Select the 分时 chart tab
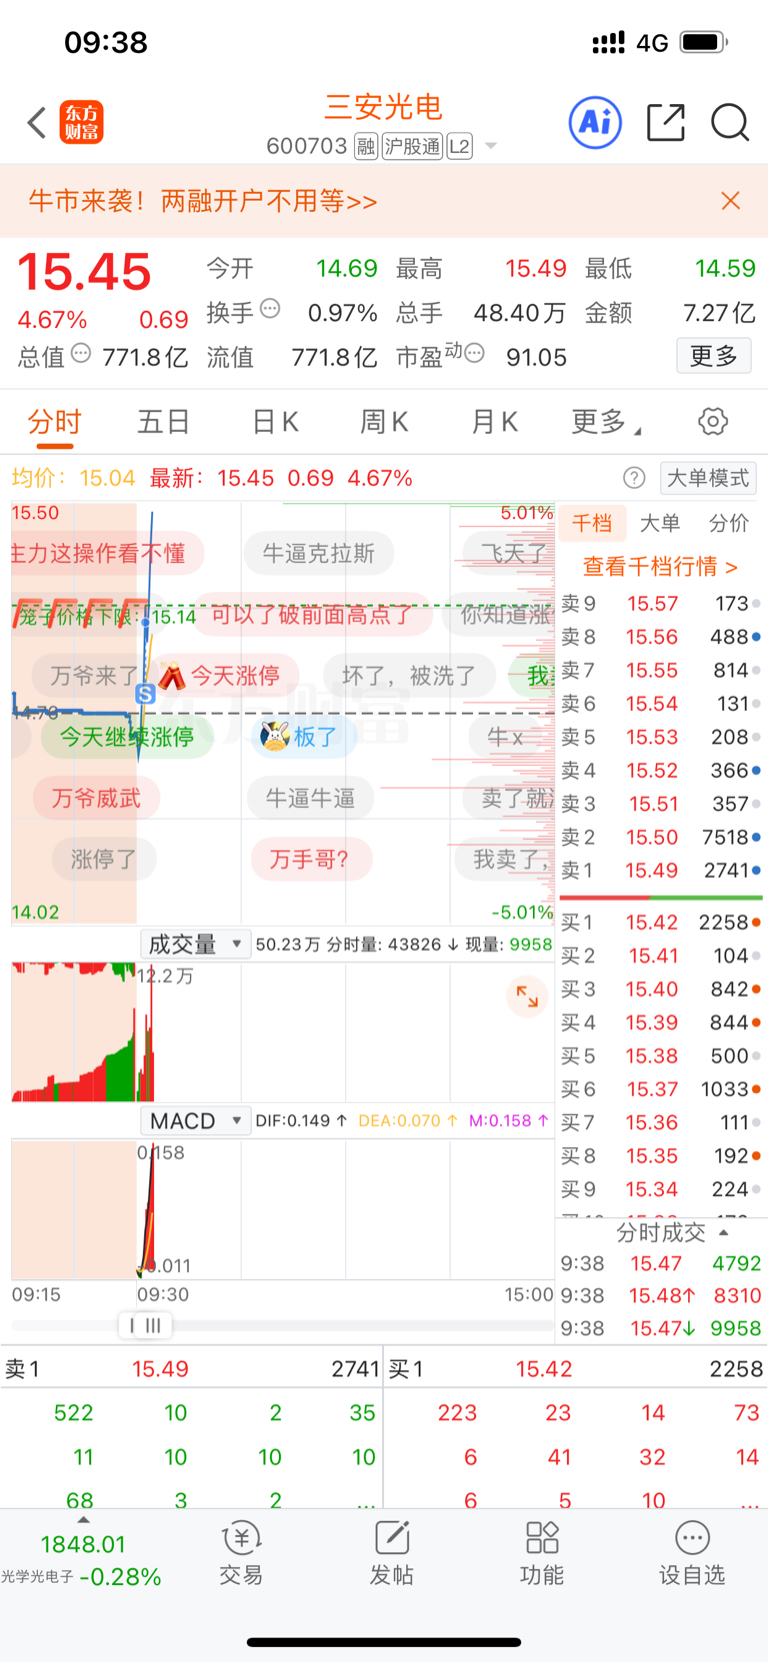This screenshot has height=1663, width=768. click(54, 422)
